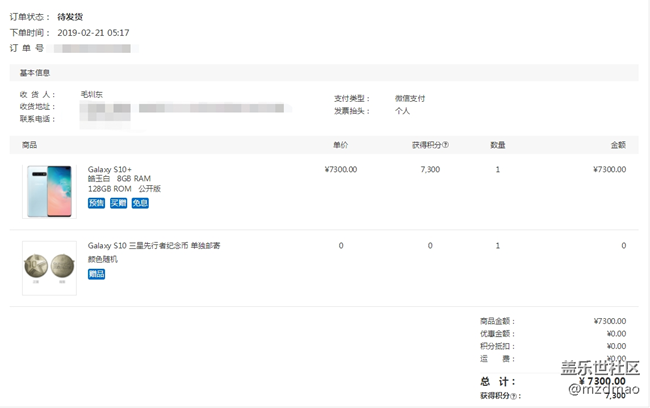Click the 免息 tag badge
Image resolution: width=650 pixels, height=408 pixels.
pos(140,203)
